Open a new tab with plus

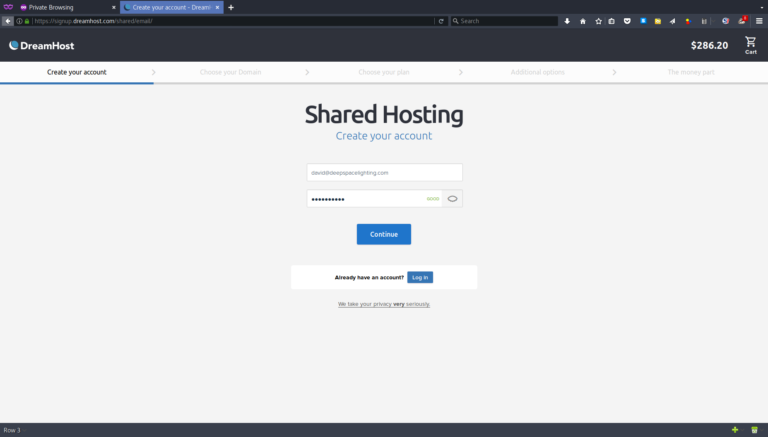click(x=231, y=7)
